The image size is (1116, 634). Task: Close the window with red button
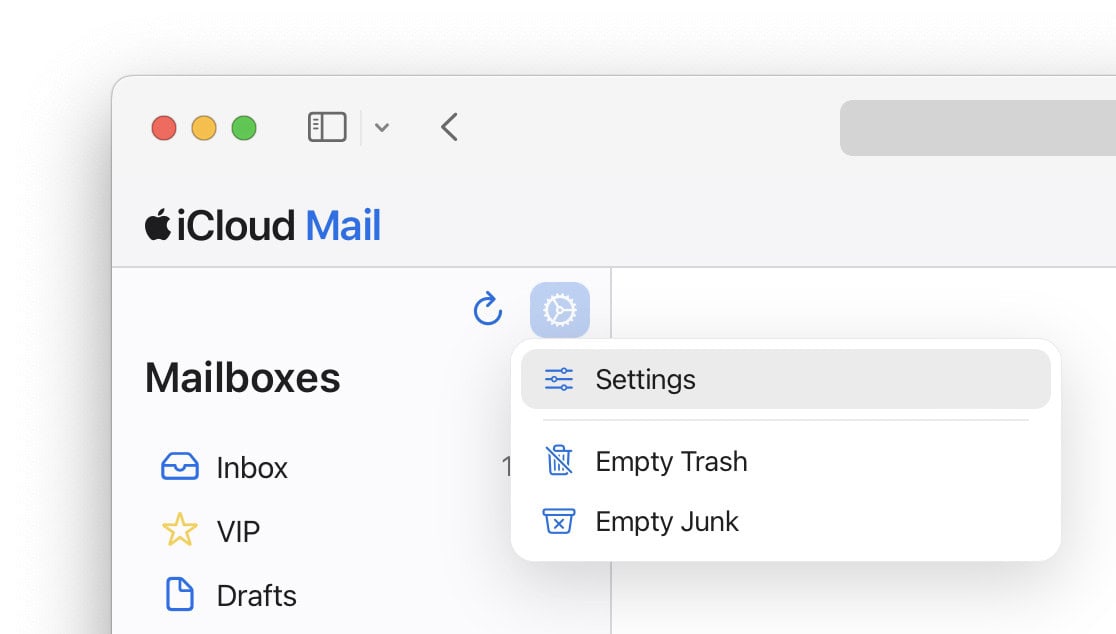tap(164, 128)
